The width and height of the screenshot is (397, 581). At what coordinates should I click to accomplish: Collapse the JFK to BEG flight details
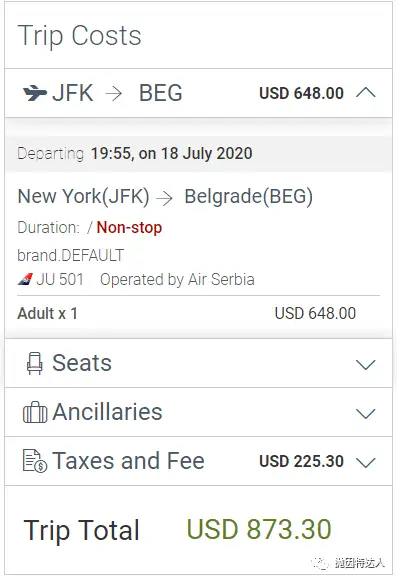coord(366,93)
